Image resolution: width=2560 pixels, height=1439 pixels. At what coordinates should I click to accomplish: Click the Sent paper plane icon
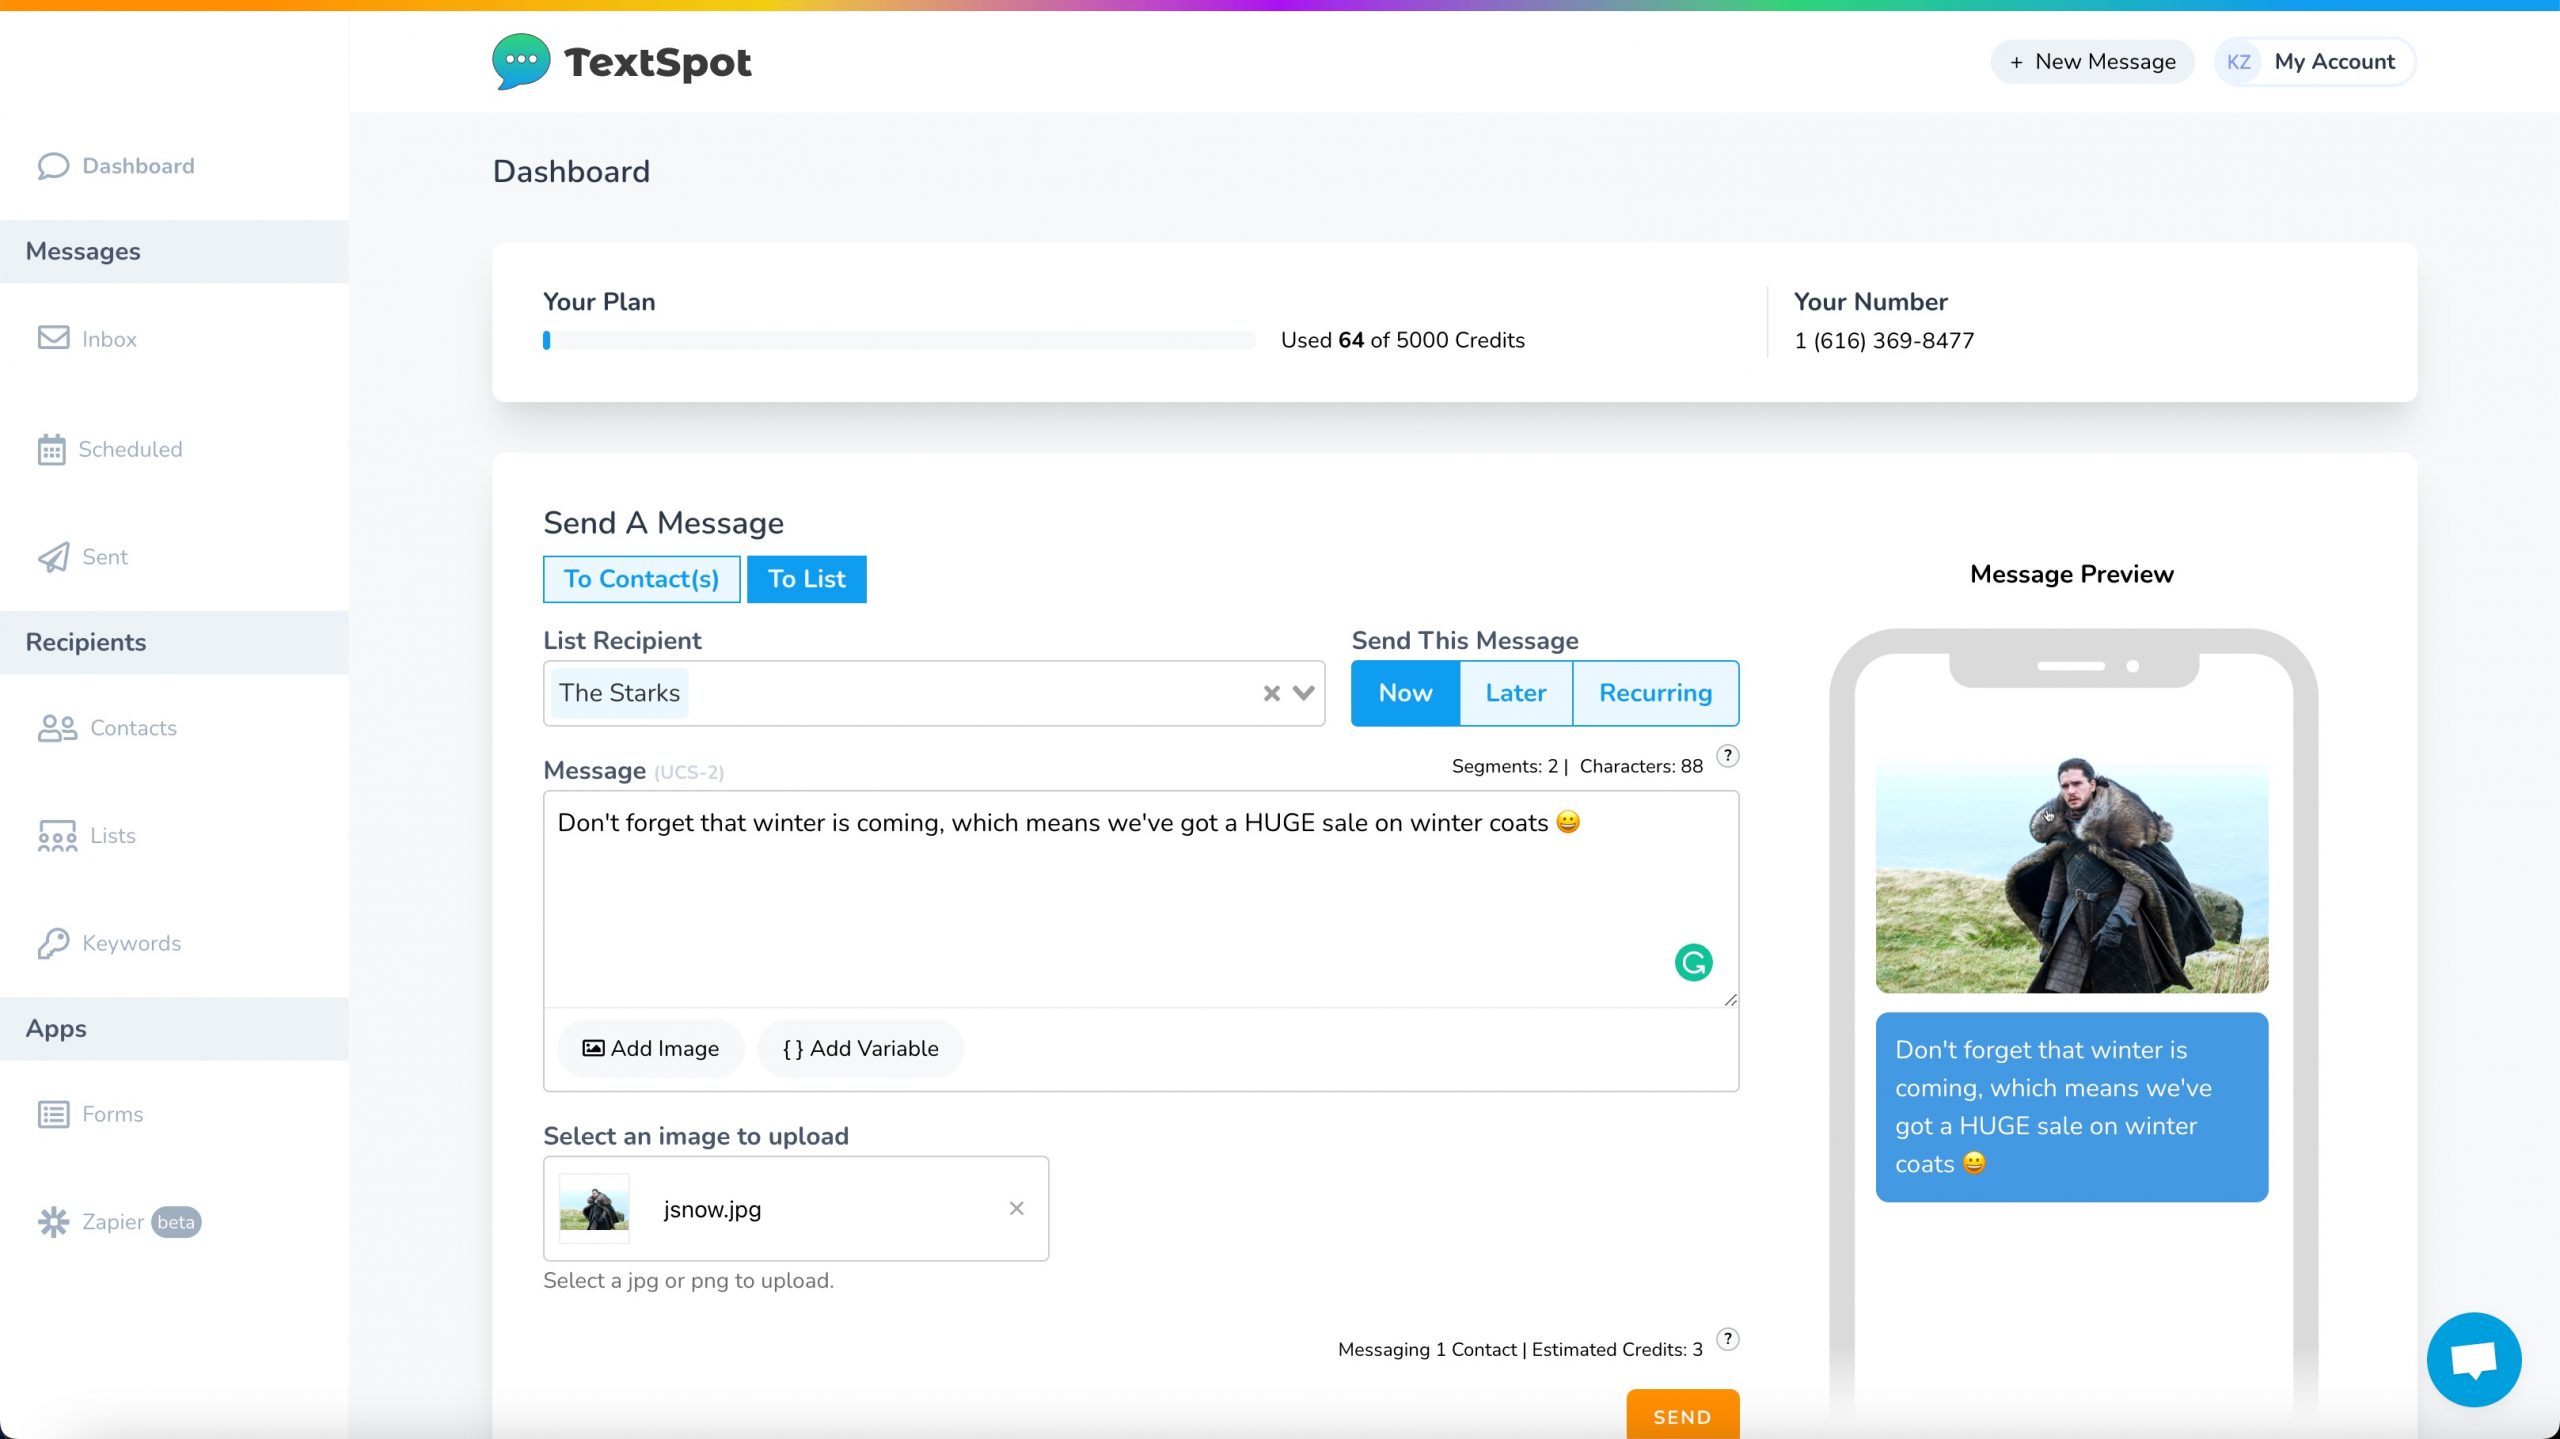(x=53, y=557)
